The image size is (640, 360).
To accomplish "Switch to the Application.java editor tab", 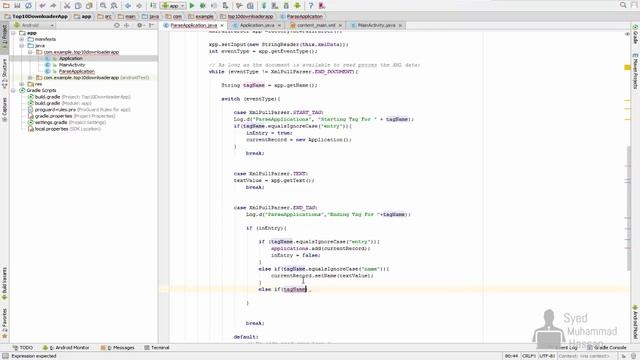I will pyautogui.click(x=257, y=25).
